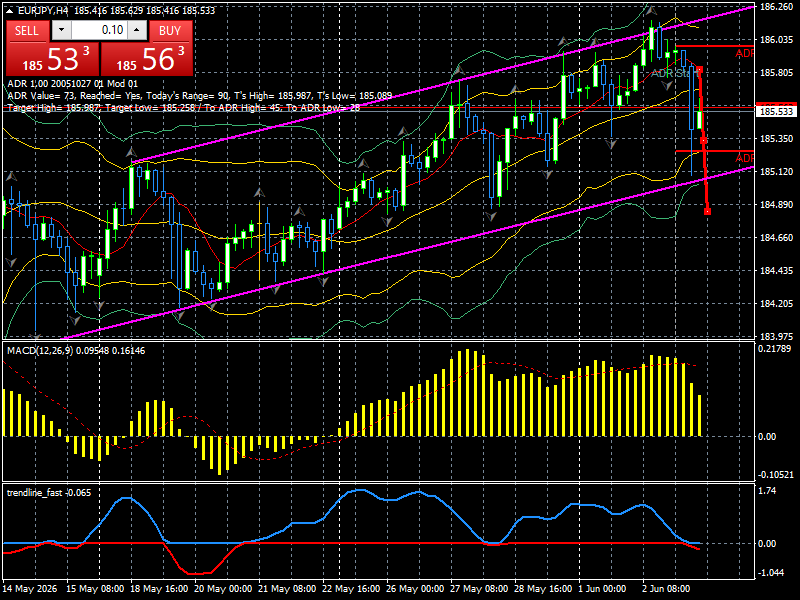This screenshot has width=800, height=600.
Task: Select the trendline_fast -0.065 indicator label
Action: coord(49,492)
